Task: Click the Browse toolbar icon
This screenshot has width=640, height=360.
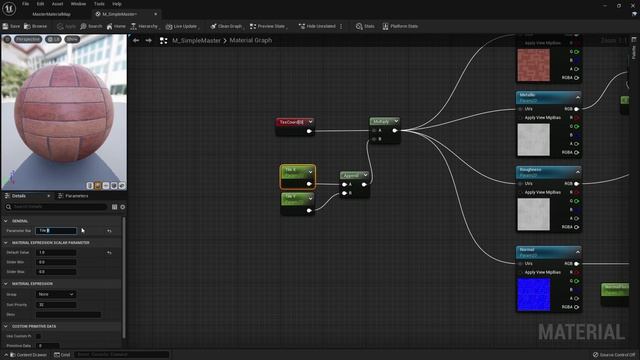Action: pyautogui.click(x=36, y=26)
